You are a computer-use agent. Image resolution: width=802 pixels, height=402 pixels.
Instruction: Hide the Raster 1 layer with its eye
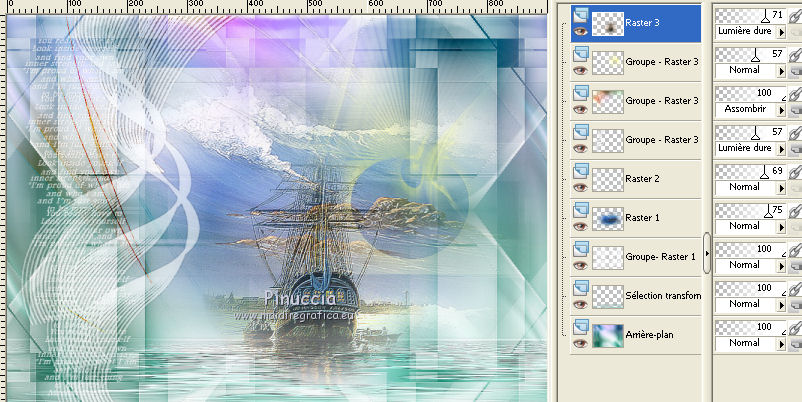580,226
